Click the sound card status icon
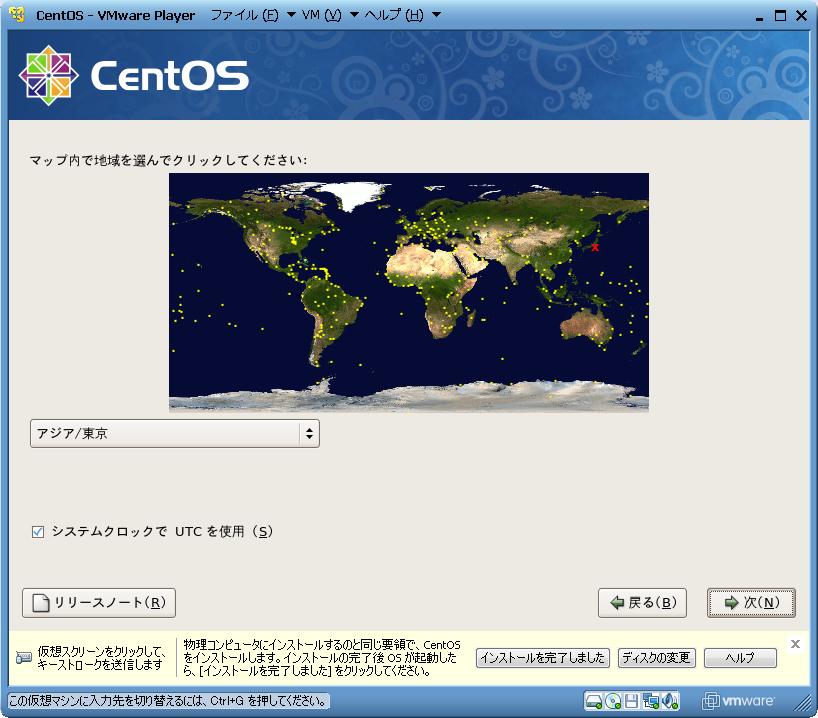The image size is (818, 718). click(x=670, y=700)
